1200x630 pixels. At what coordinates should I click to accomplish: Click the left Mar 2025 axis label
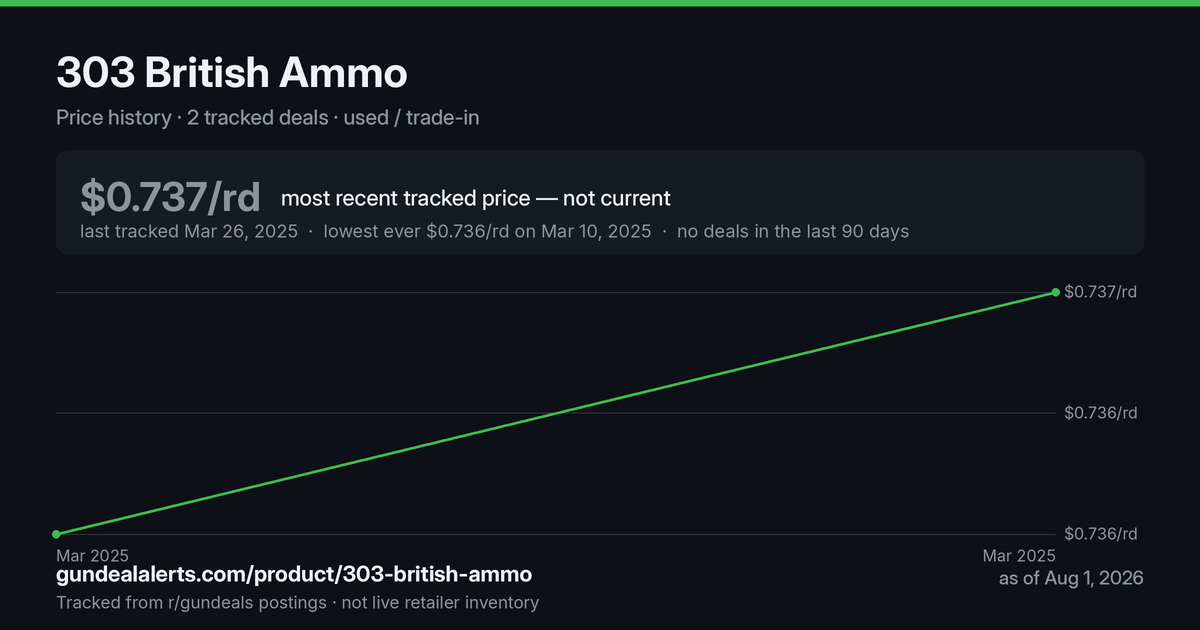pyautogui.click(x=92, y=555)
